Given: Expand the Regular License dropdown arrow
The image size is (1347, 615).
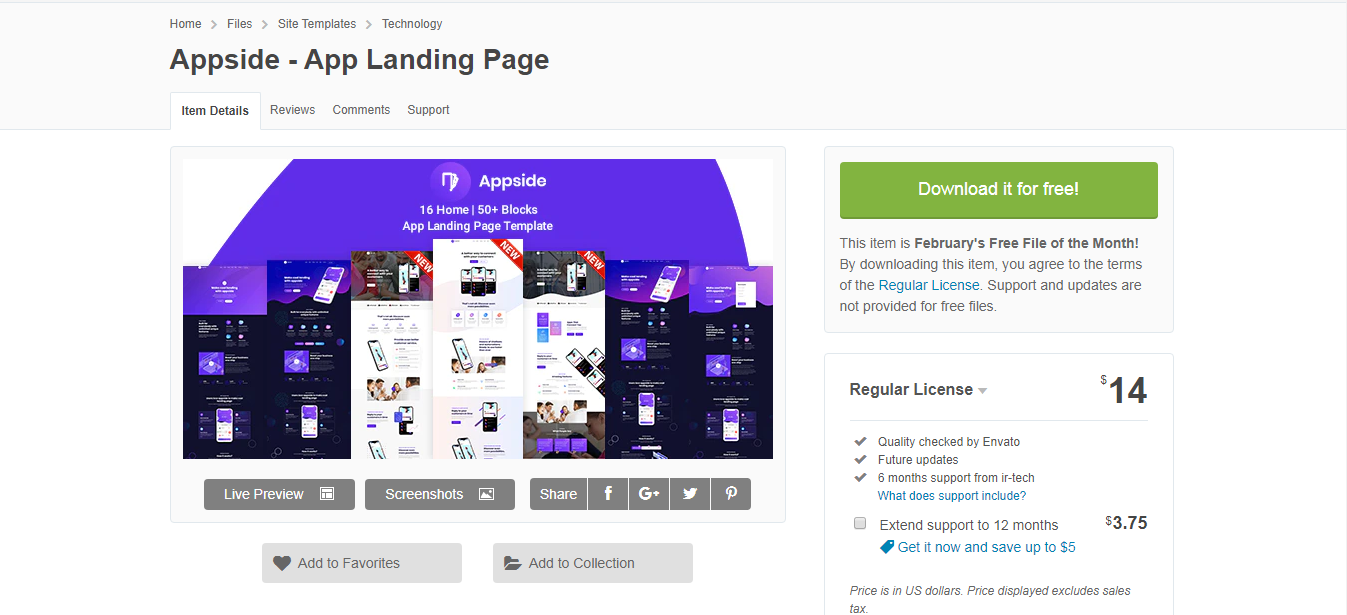Looking at the screenshot, I should pyautogui.click(x=983, y=391).
